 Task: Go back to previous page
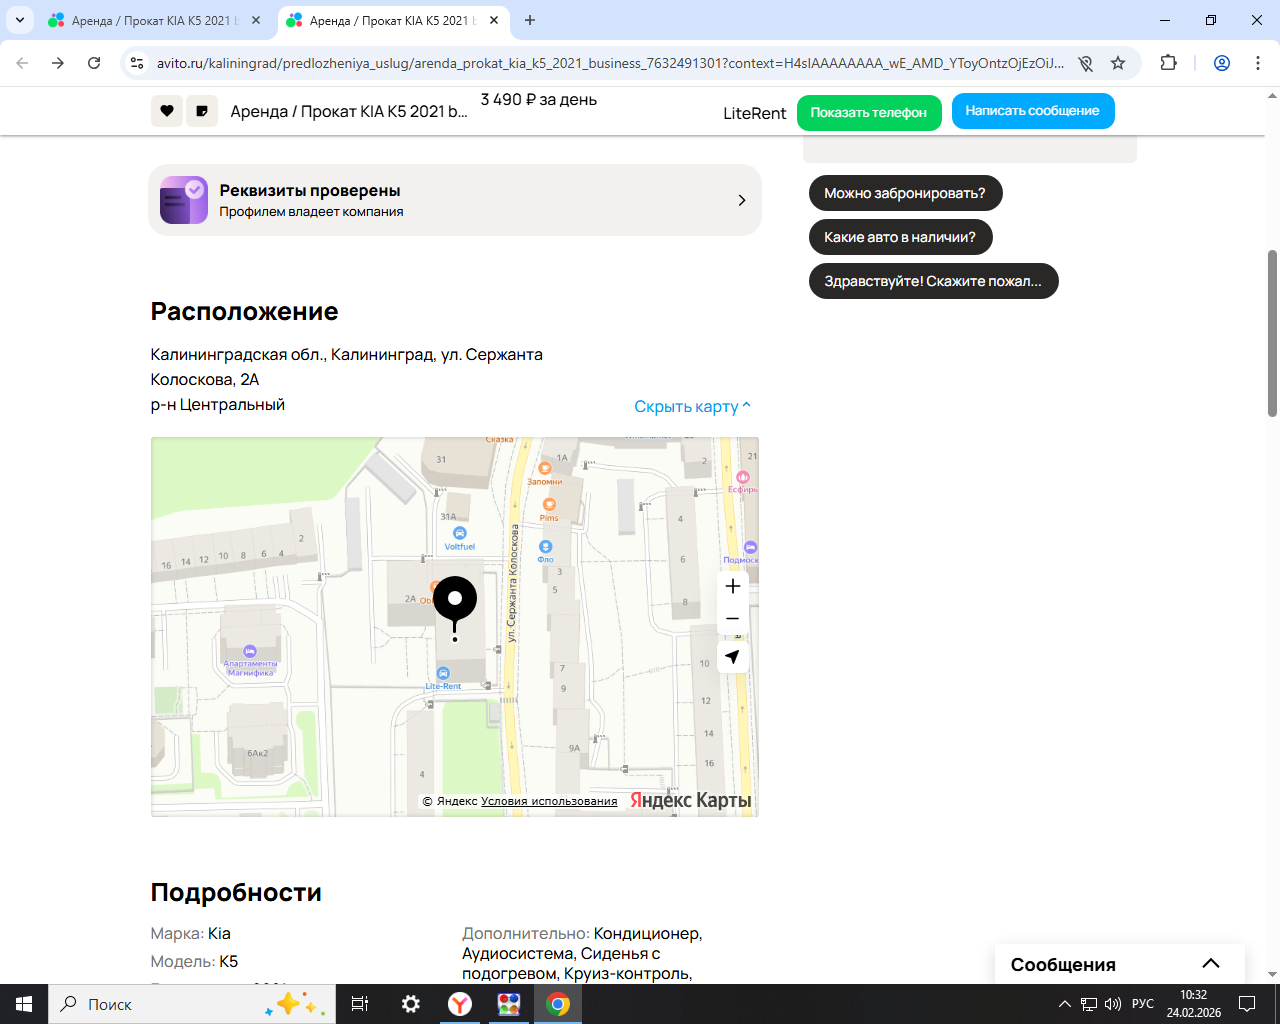[22, 63]
